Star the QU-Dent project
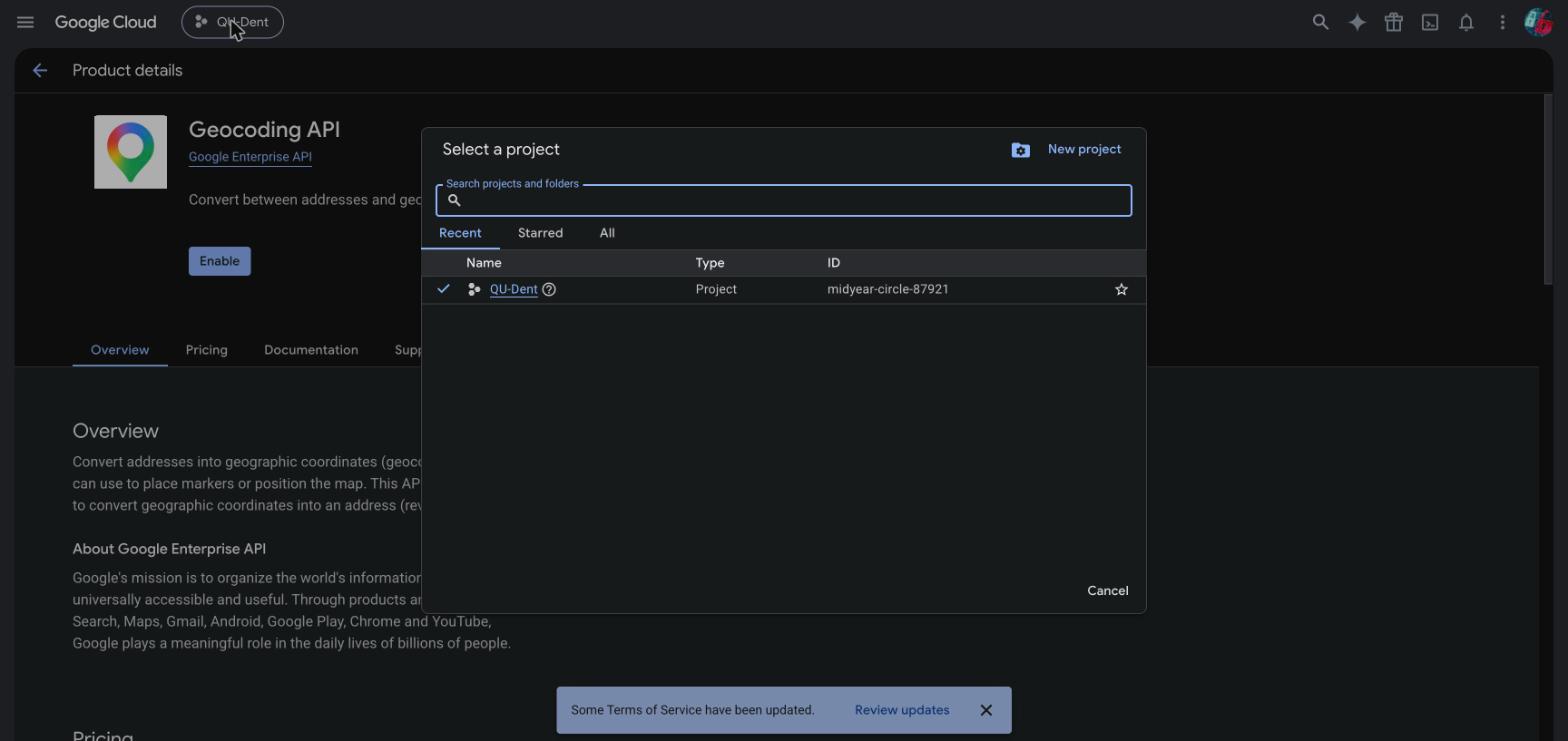1568x741 pixels. click(x=1121, y=289)
